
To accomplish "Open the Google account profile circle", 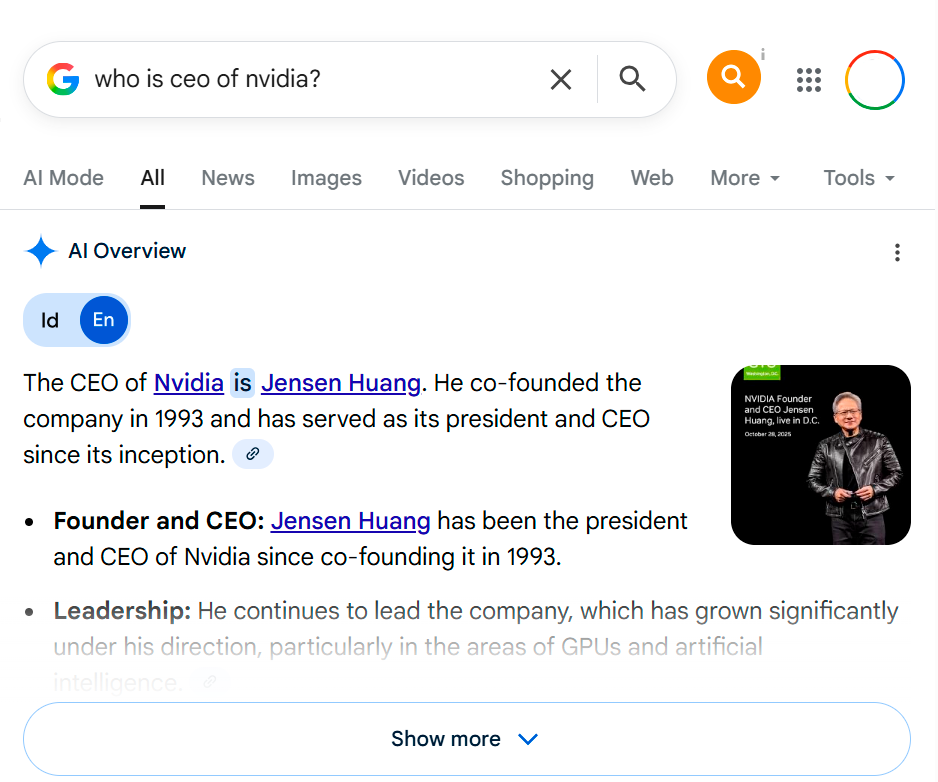I will click(x=875, y=80).
